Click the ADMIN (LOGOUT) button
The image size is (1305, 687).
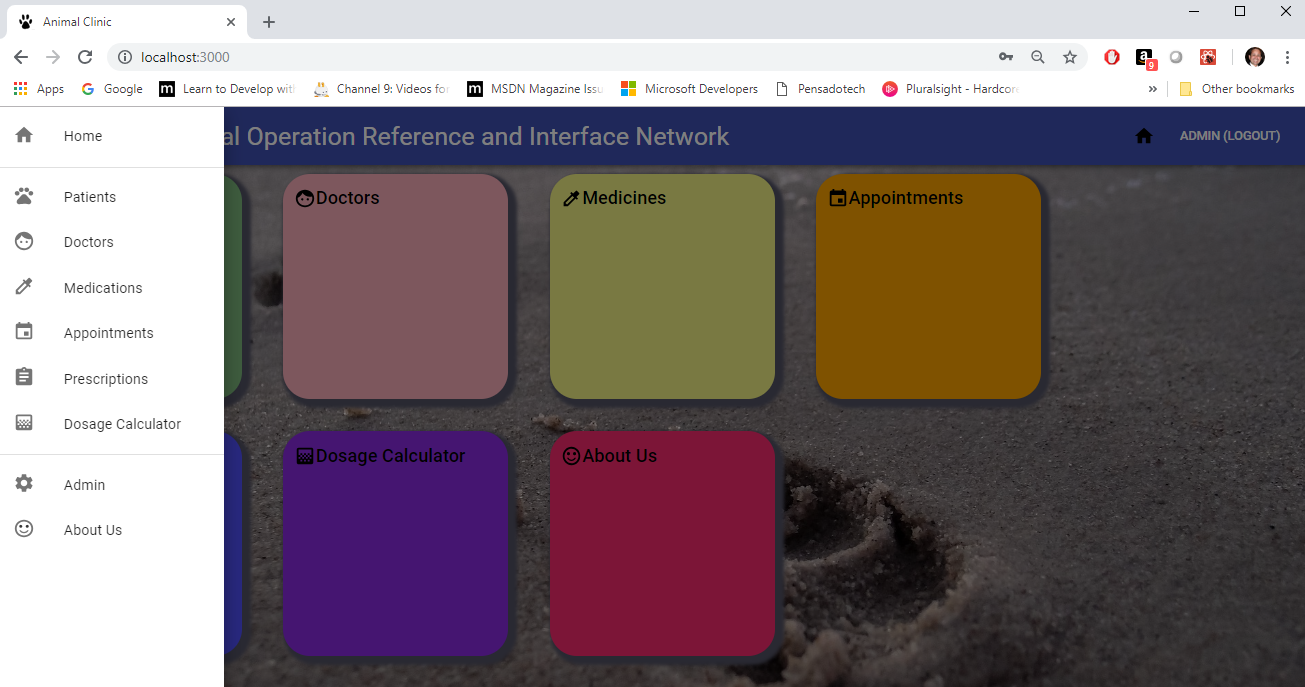pyautogui.click(x=1230, y=136)
